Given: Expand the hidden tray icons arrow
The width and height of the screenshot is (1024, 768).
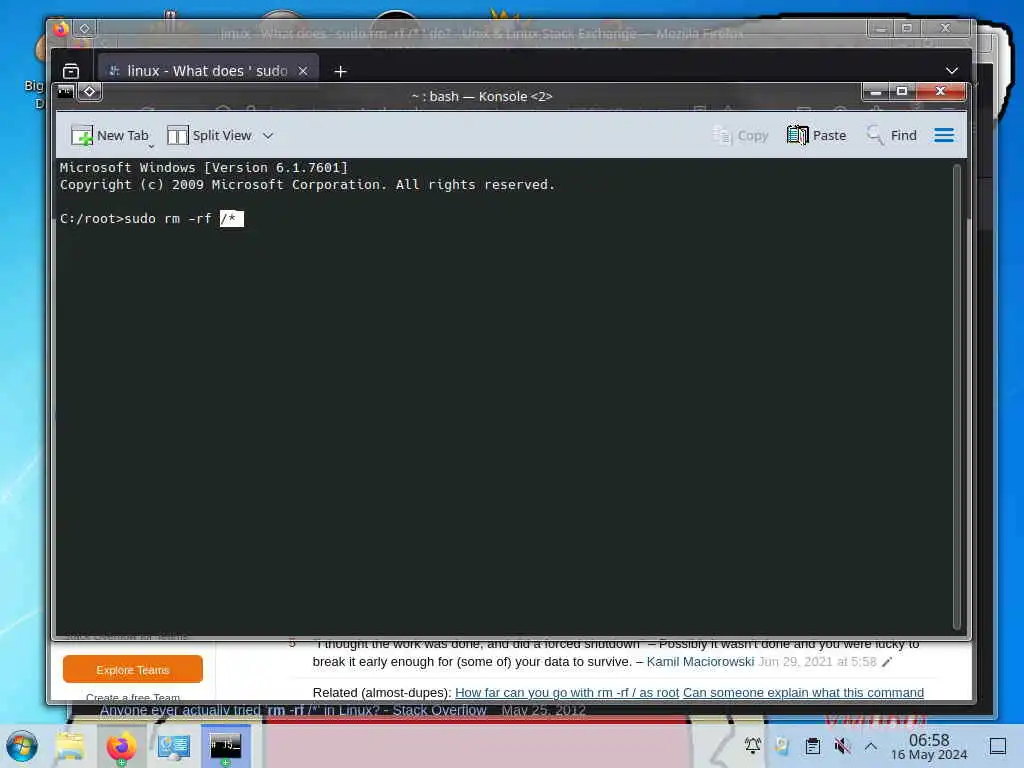Looking at the screenshot, I should (871, 746).
